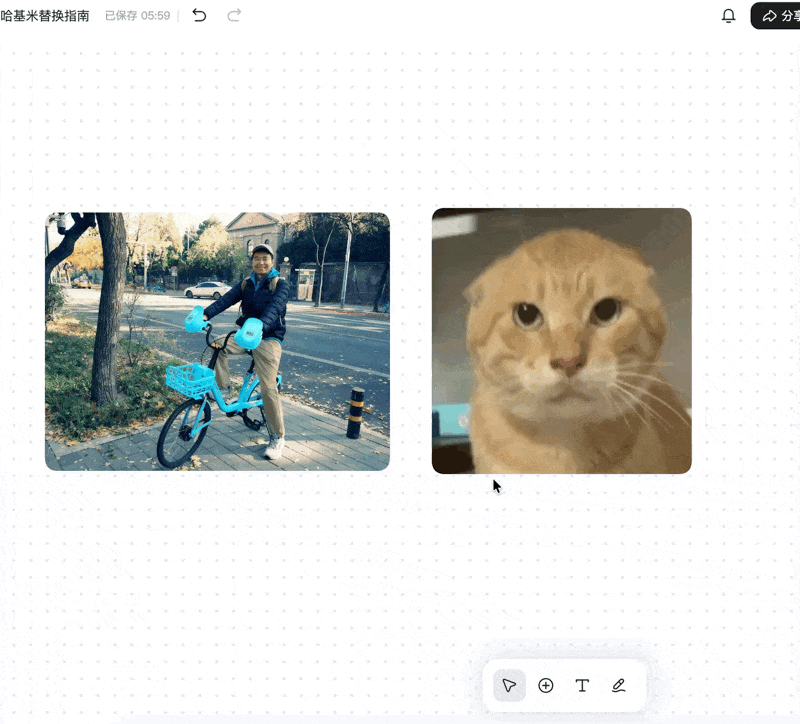800x724 pixels.
Task: Open the notification bell
Action: coord(728,16)
